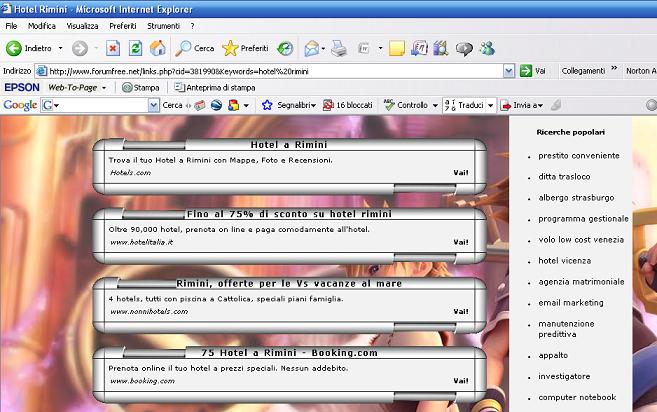Viewport: 657px width, 412px height.
Task: Click the Google Earth globe icon
Action: (216, 105)
